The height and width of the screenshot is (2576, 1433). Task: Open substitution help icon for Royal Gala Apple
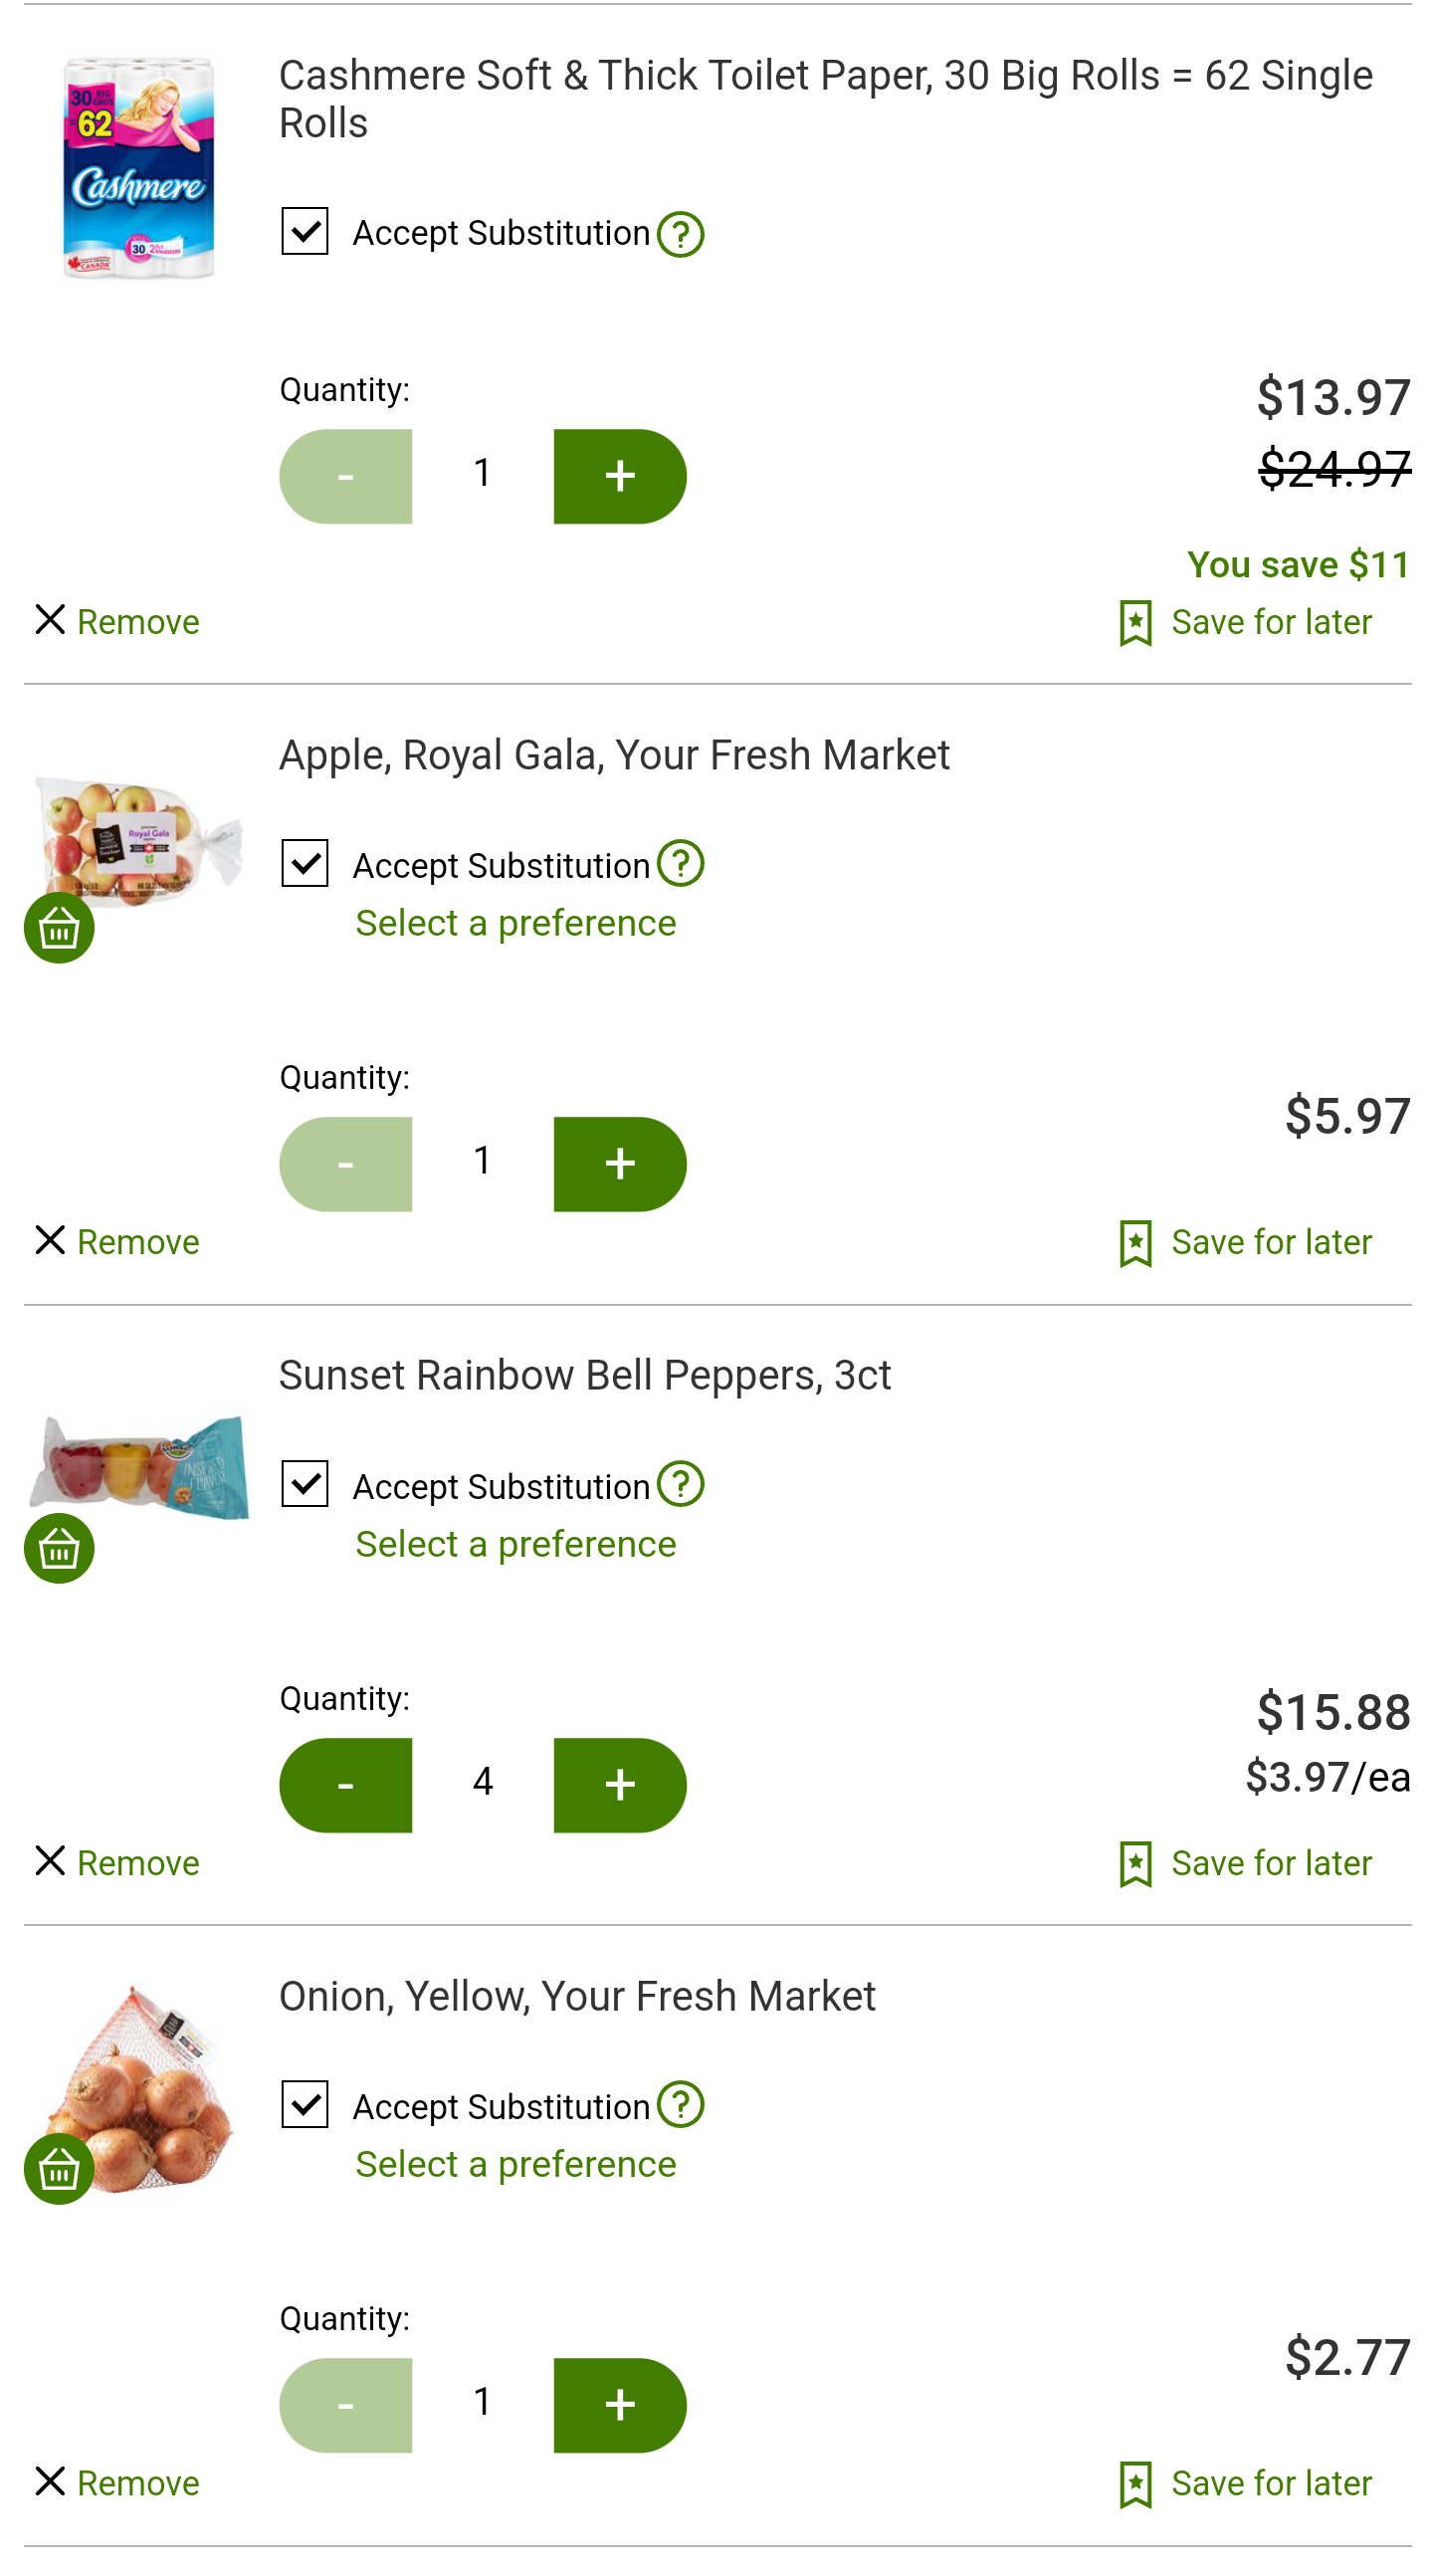tap(680, 863)
